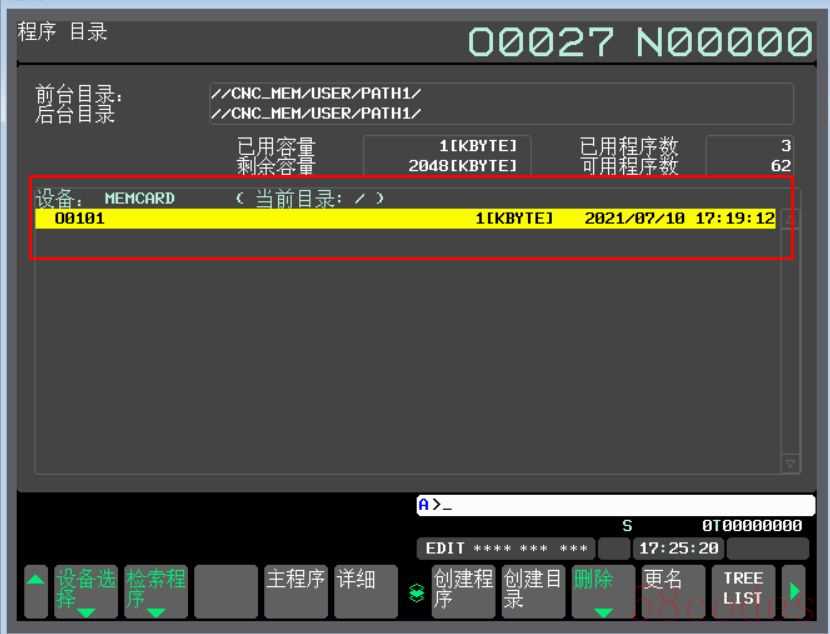
Task: Create a directory with 创建目录 key
Action: pyautogui.click(x=533, y=591)
